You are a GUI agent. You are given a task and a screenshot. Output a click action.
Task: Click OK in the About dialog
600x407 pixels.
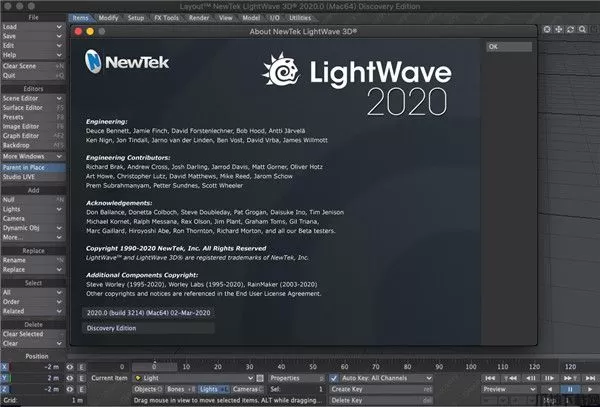[x=509, y=47]
